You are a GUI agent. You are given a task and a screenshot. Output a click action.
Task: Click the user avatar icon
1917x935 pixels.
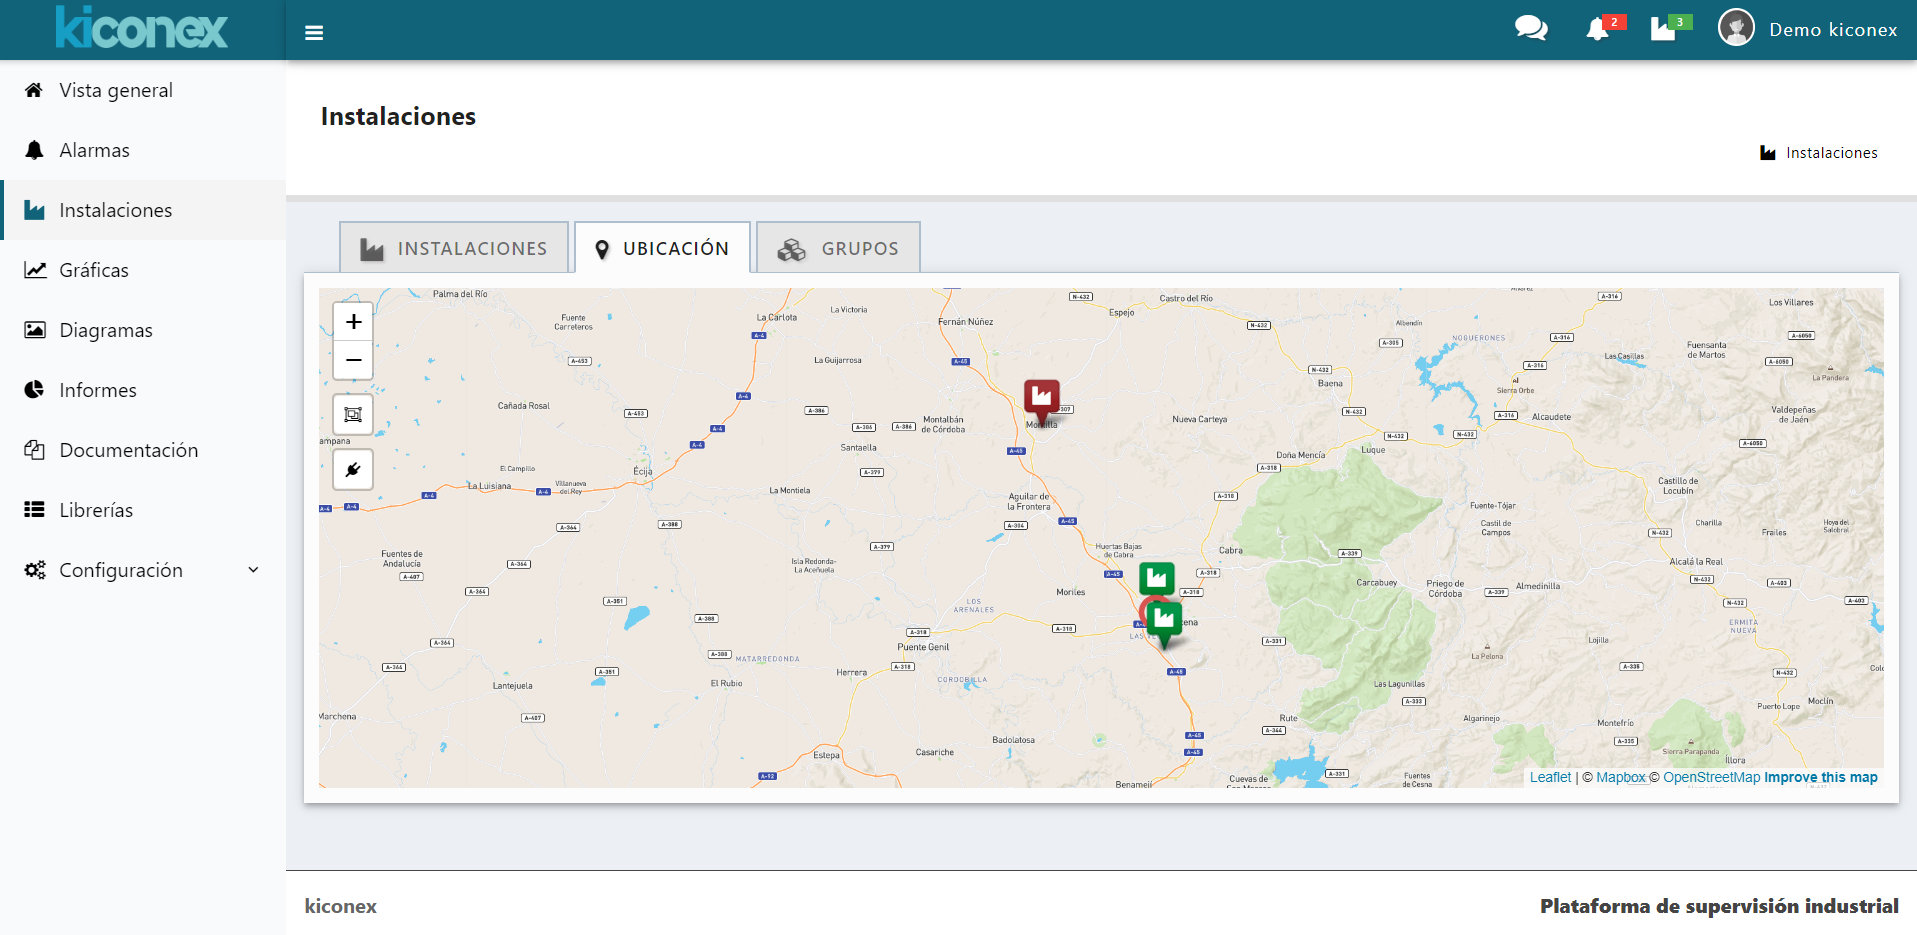tap(1736, 28)
